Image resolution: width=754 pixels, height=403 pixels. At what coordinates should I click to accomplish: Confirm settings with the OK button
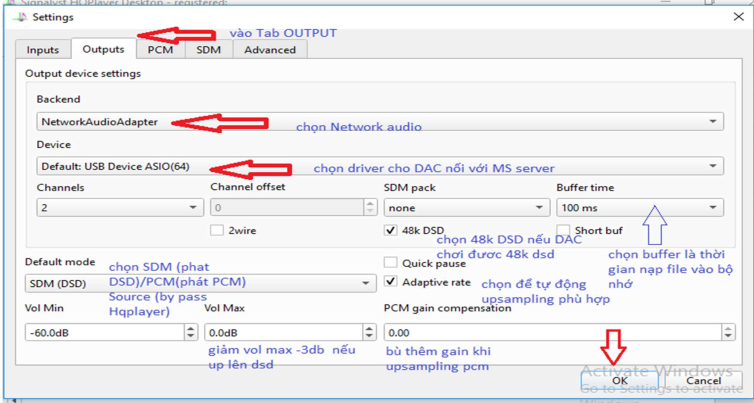click(619, 380)
